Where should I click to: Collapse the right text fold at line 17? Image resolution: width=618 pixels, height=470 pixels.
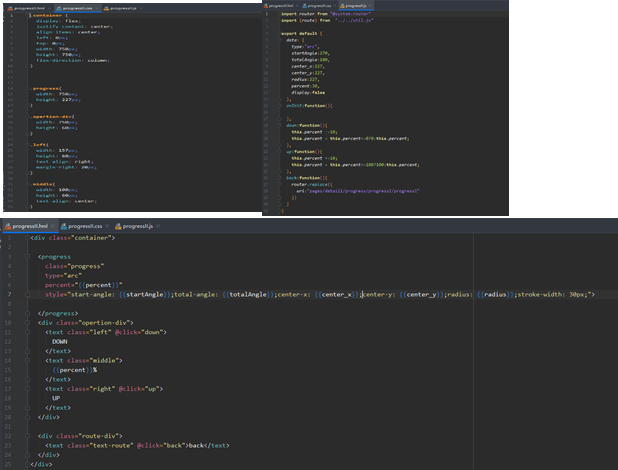point(27,389)
